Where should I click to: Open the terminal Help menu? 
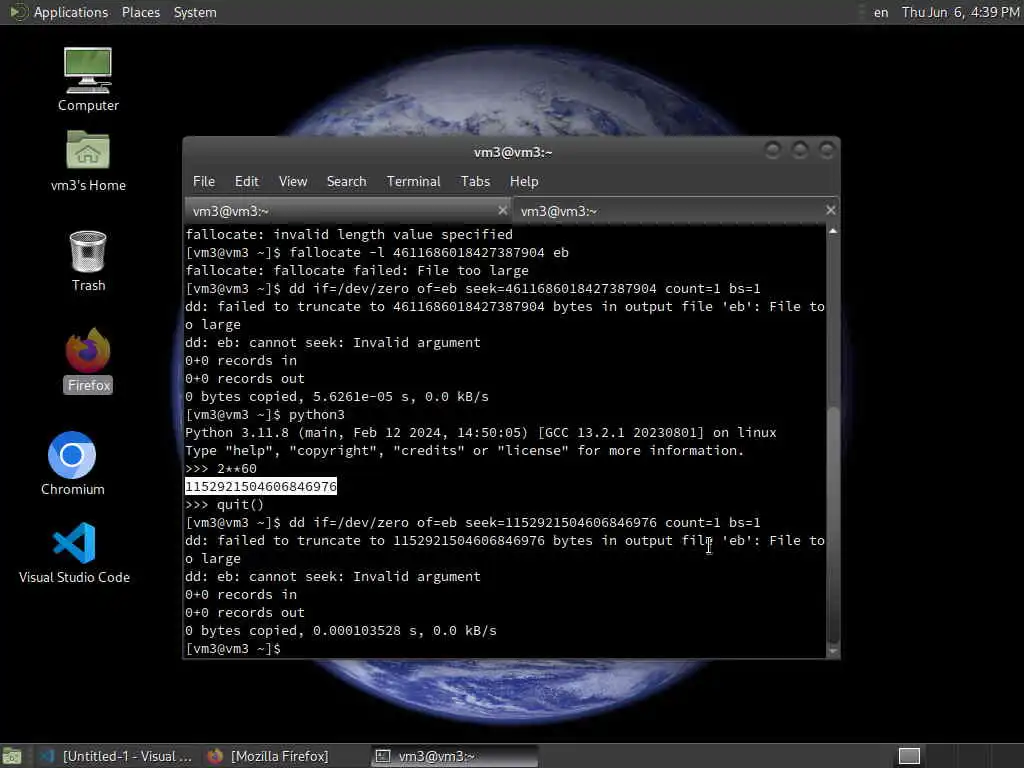click(524, 182)
